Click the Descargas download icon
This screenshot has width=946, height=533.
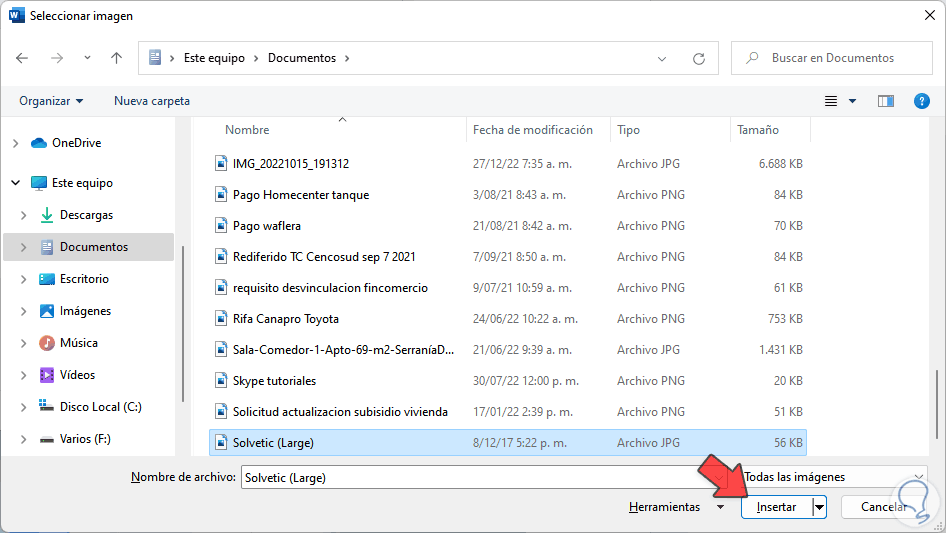pyautogui.click(x=47, y=215)
